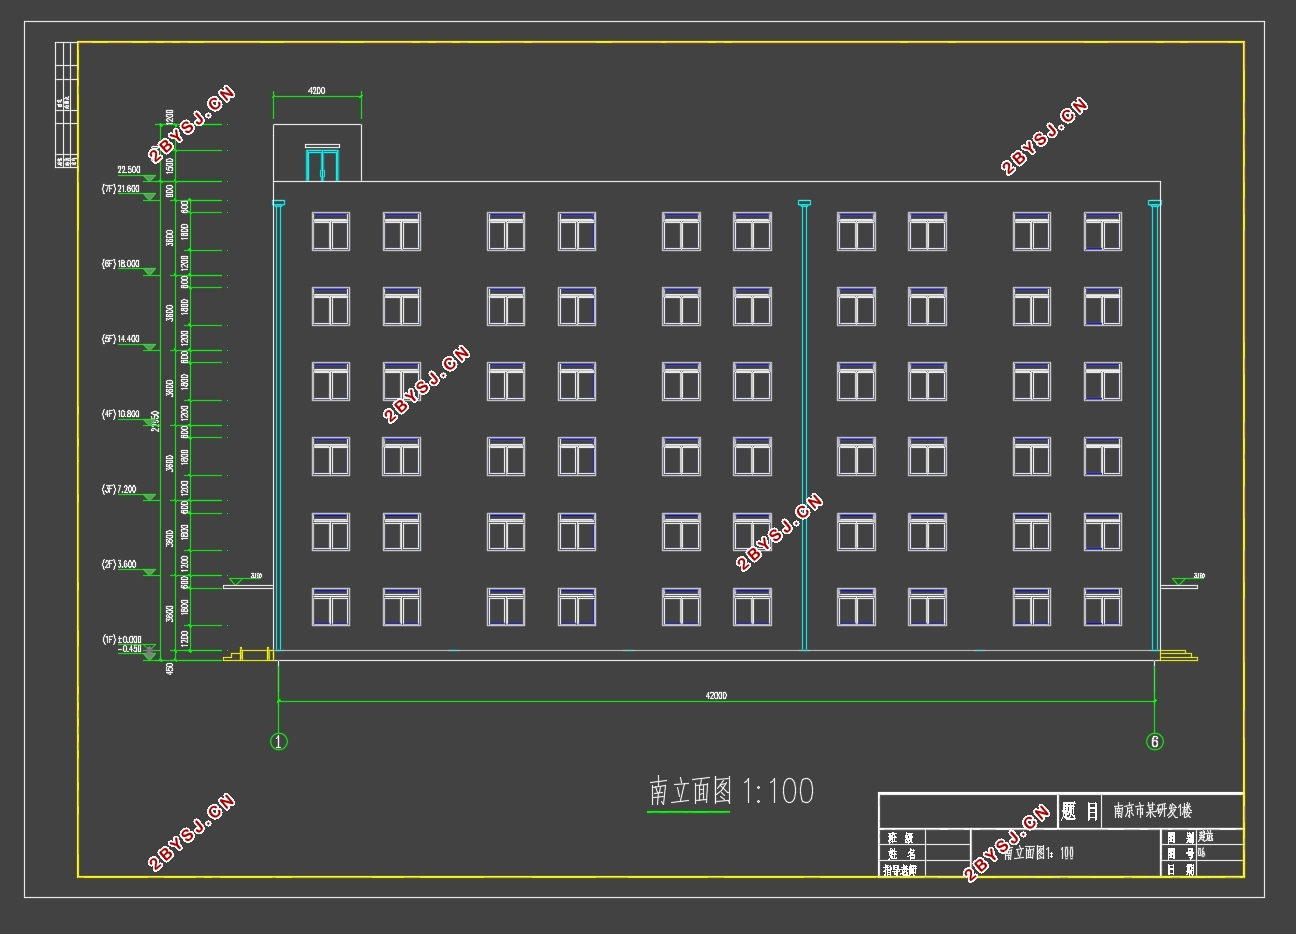Select the '日期' label in title block

[x=1180, y=870]
